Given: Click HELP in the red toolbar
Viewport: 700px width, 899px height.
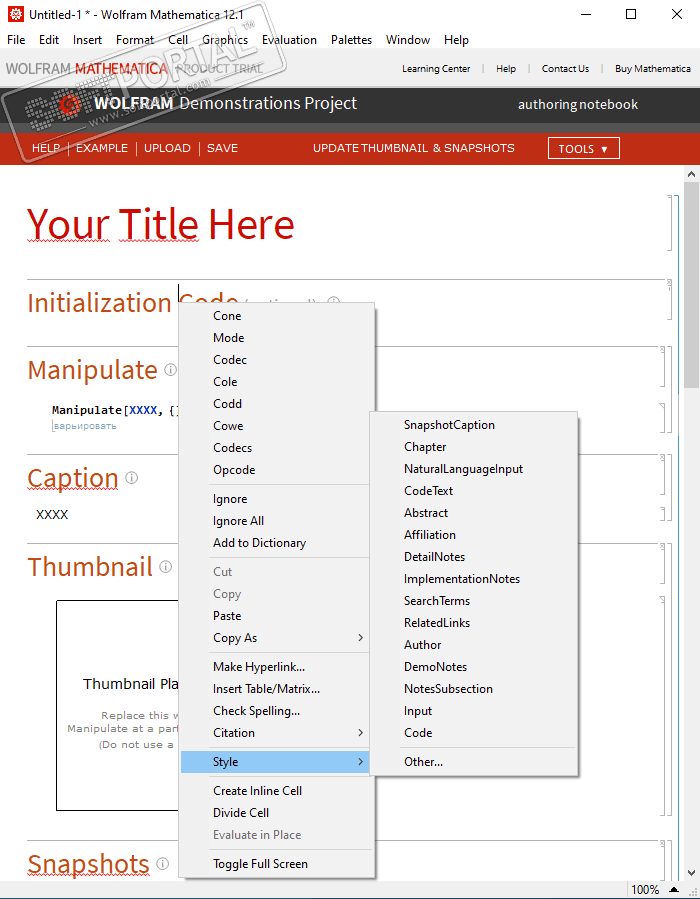Looking at the screenshot, I should [x=46, y=148].
